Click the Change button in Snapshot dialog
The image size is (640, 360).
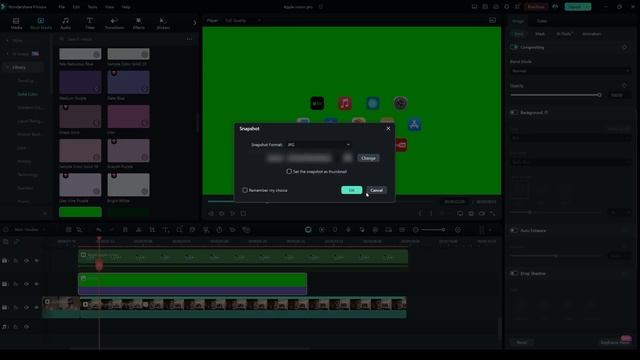point(368,158)
